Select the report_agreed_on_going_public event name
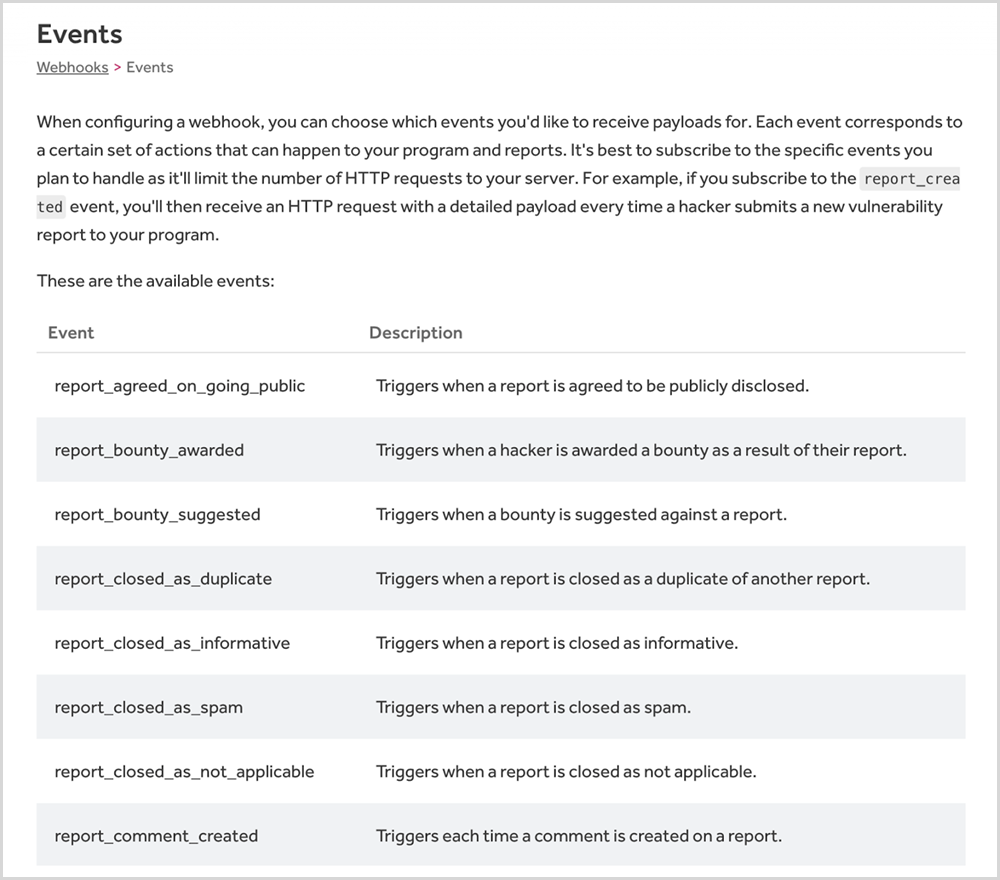The width and height of the screenshot is (1000, 880). (x=180, y=386)
